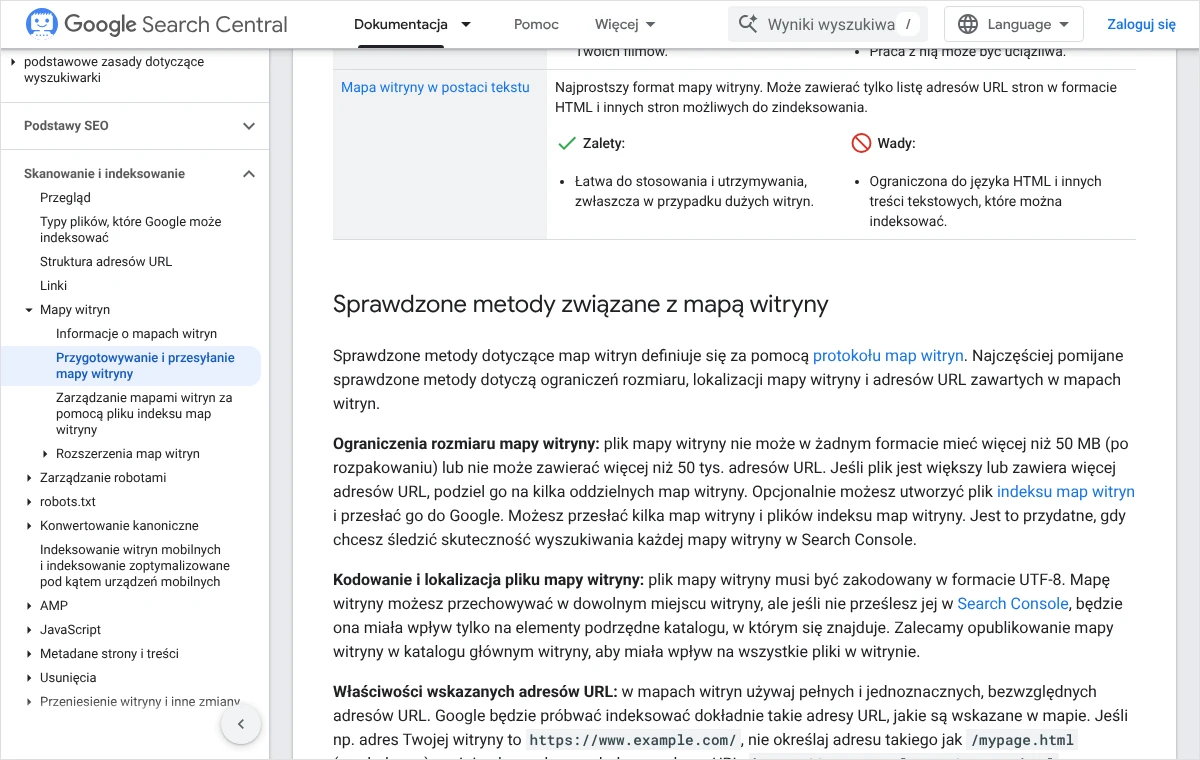The width and height of the screenshot is (1200, 760).
Task: Focus the Wyniki wyszukiwania search field
Action: (x=828, y=24)
